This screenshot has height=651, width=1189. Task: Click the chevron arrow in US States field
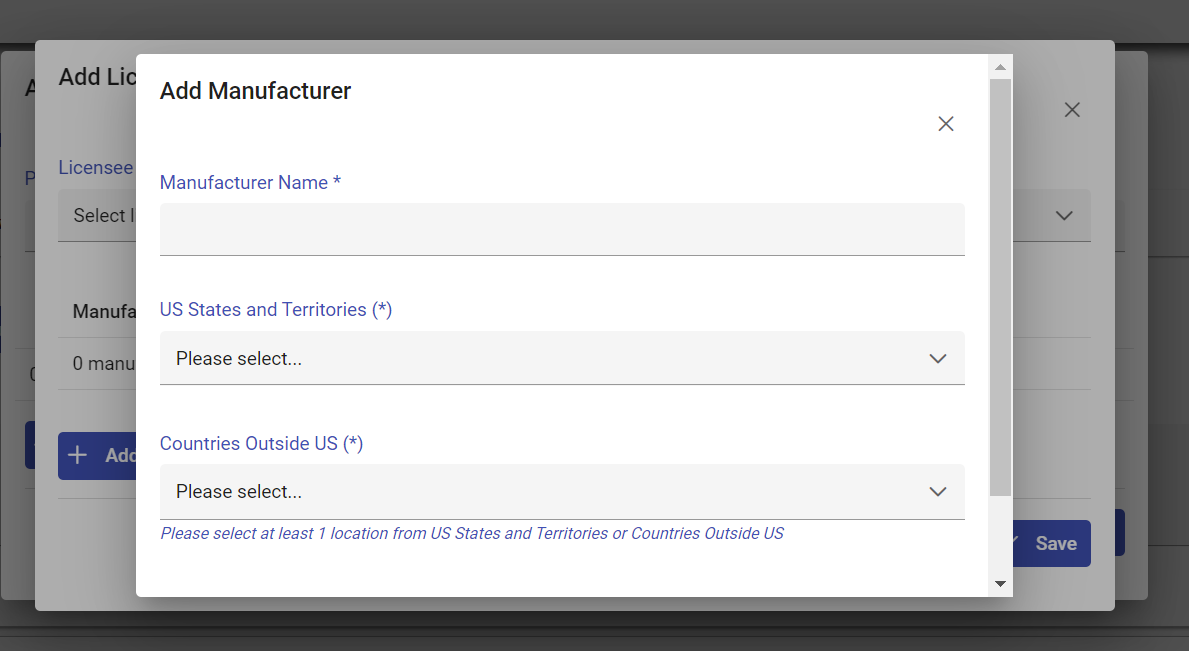tap(937, 358)
